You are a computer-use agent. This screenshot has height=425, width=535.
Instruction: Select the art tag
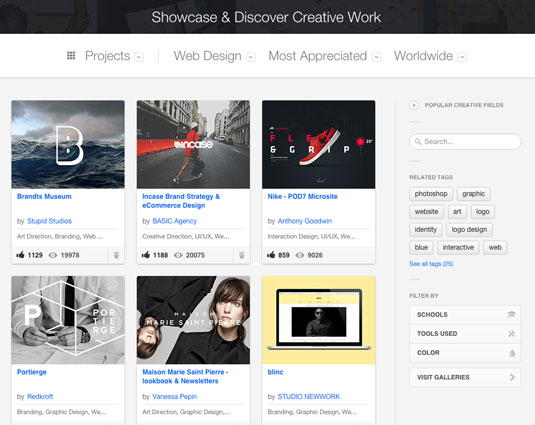pyautogui.click(x=457, y=211)
